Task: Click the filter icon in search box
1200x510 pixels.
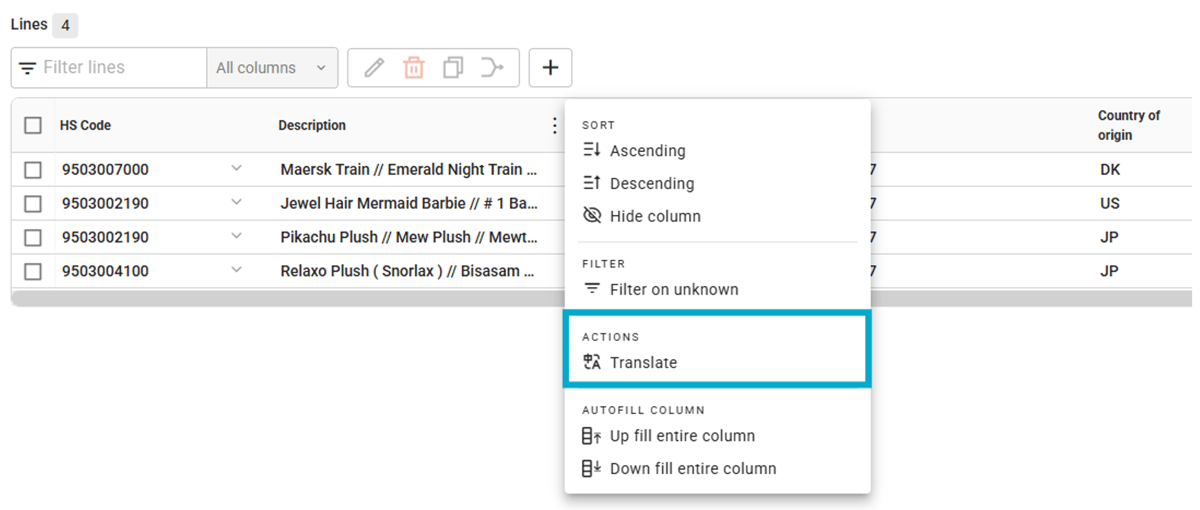Action: (28, 68)
